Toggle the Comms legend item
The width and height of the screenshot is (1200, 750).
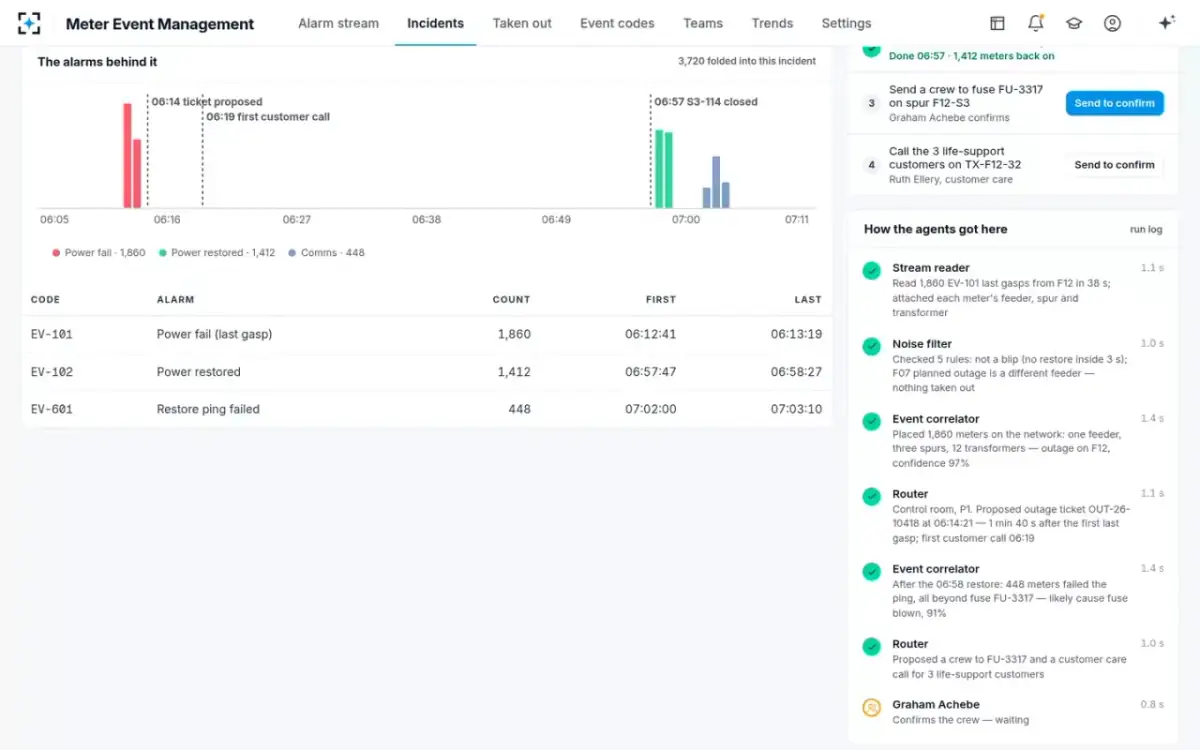coord(326,253)
